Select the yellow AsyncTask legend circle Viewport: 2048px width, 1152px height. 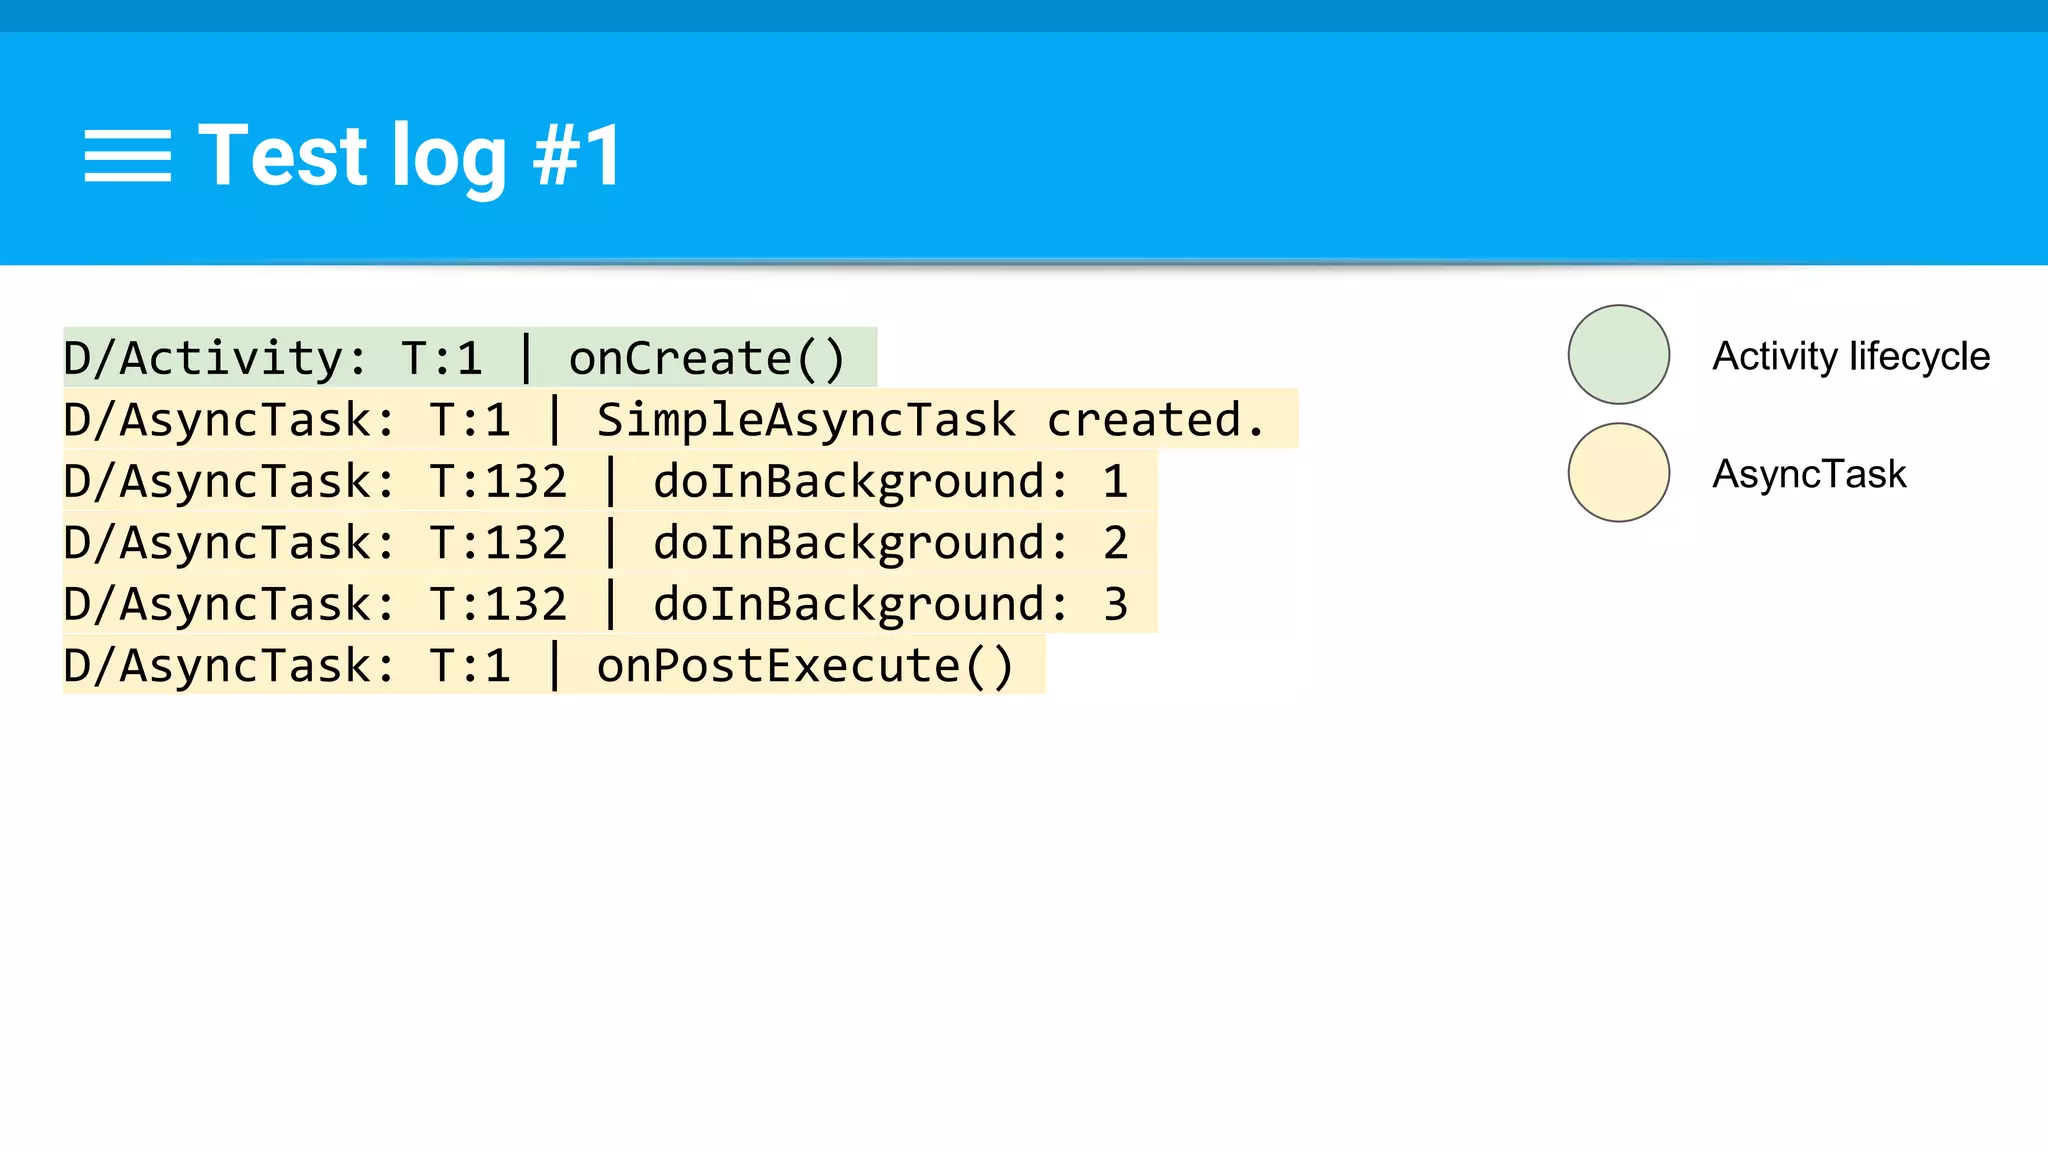[1618, 472]
